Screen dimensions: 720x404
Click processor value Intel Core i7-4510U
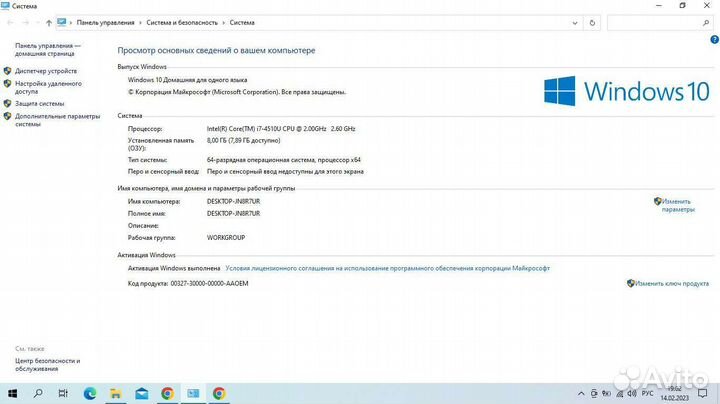[x=281, y=129]
